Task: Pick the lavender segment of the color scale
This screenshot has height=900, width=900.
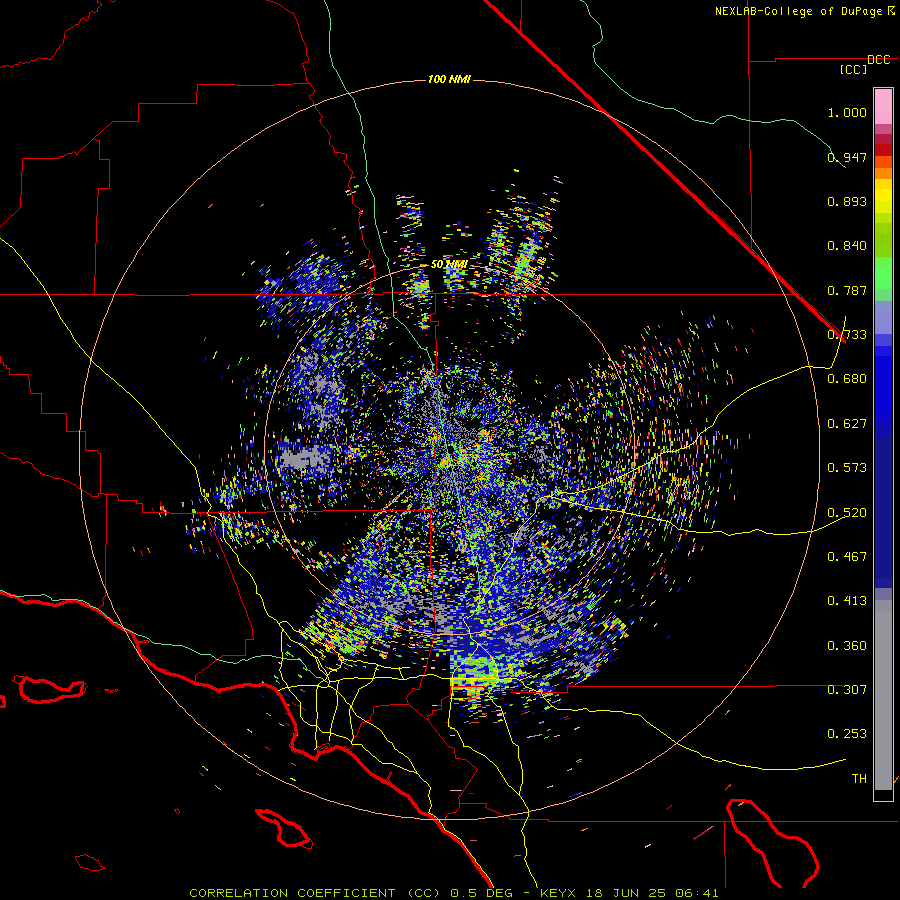Action: click(x=883, y=317)
